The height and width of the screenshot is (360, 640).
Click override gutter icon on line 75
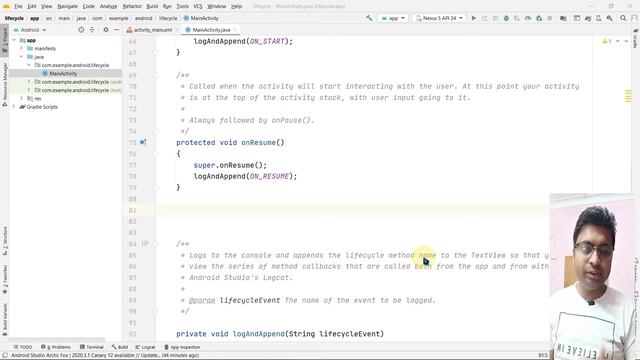[143, 142]
